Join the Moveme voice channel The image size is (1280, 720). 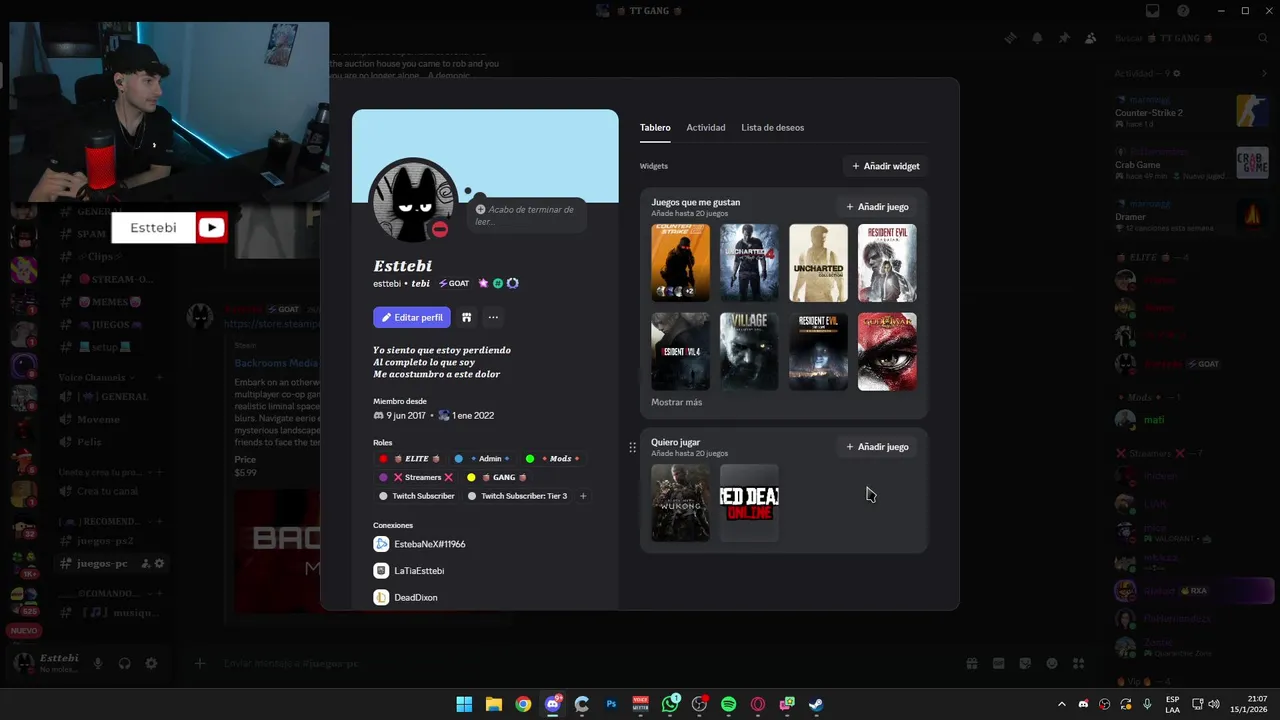98,419
